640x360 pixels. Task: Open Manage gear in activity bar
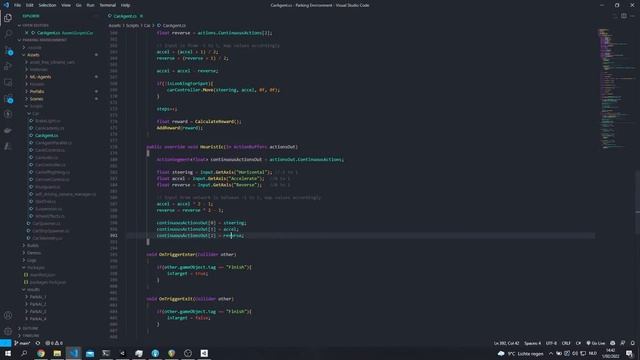click(x=8, y=331)
